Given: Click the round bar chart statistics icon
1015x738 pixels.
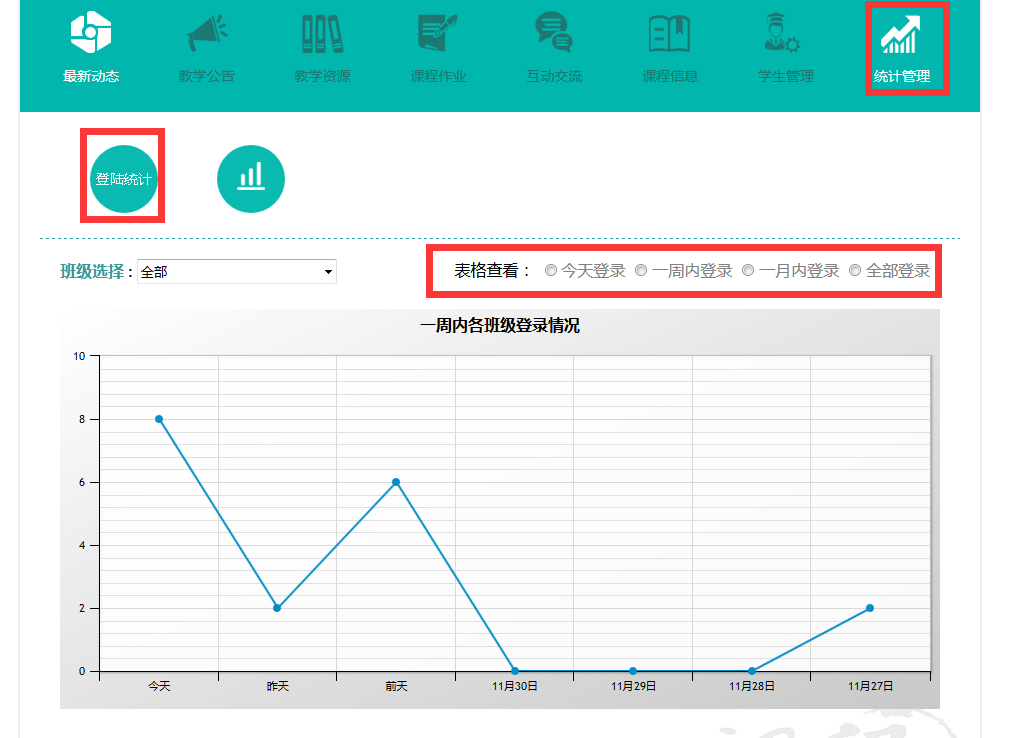Looking at the screenshot, I should (251, 179).
